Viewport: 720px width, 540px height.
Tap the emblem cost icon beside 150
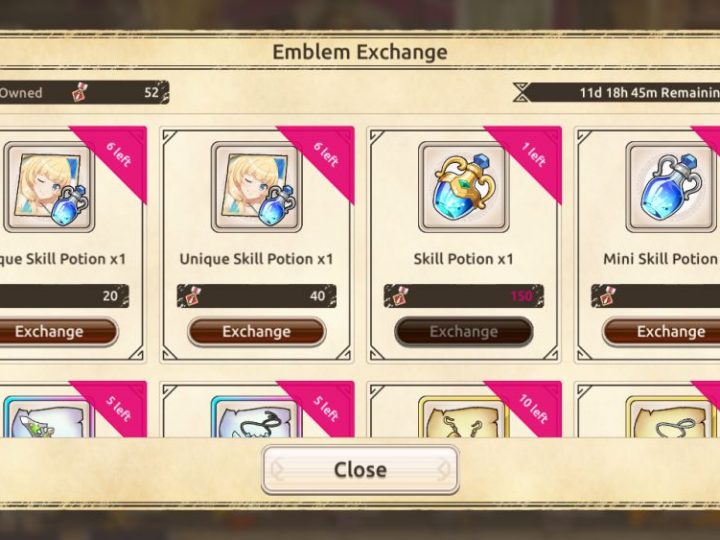[398, 296]
